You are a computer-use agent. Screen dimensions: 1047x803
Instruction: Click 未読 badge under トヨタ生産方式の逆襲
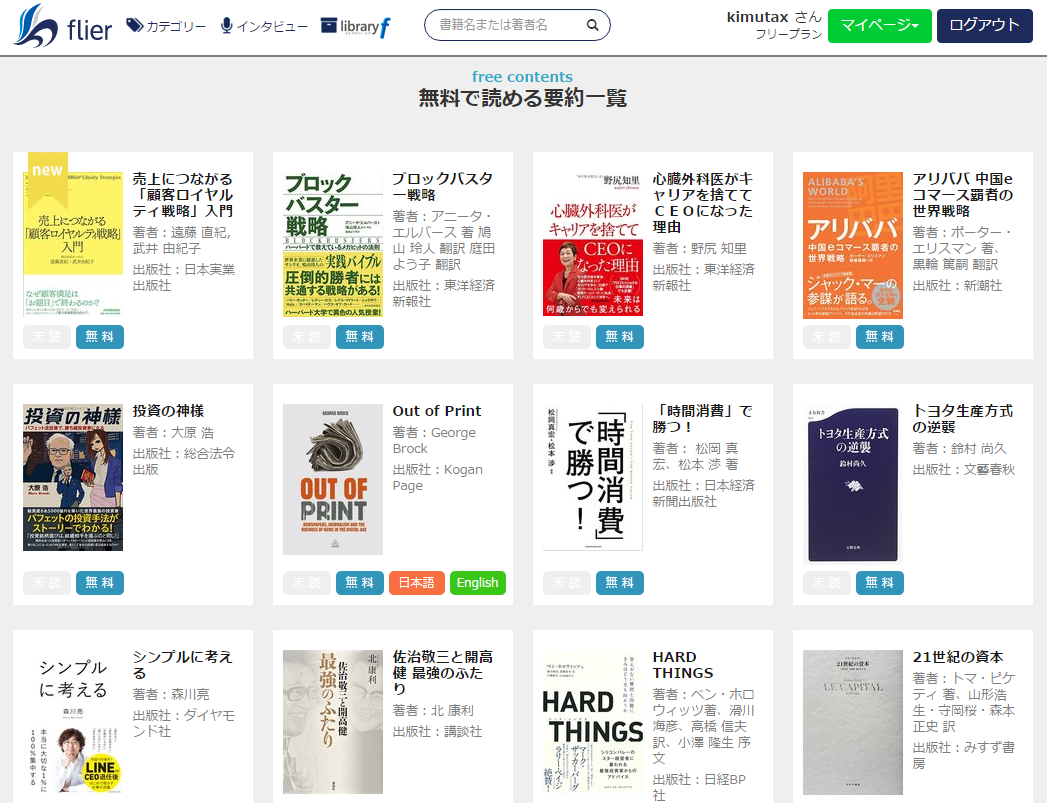point(827,583)
